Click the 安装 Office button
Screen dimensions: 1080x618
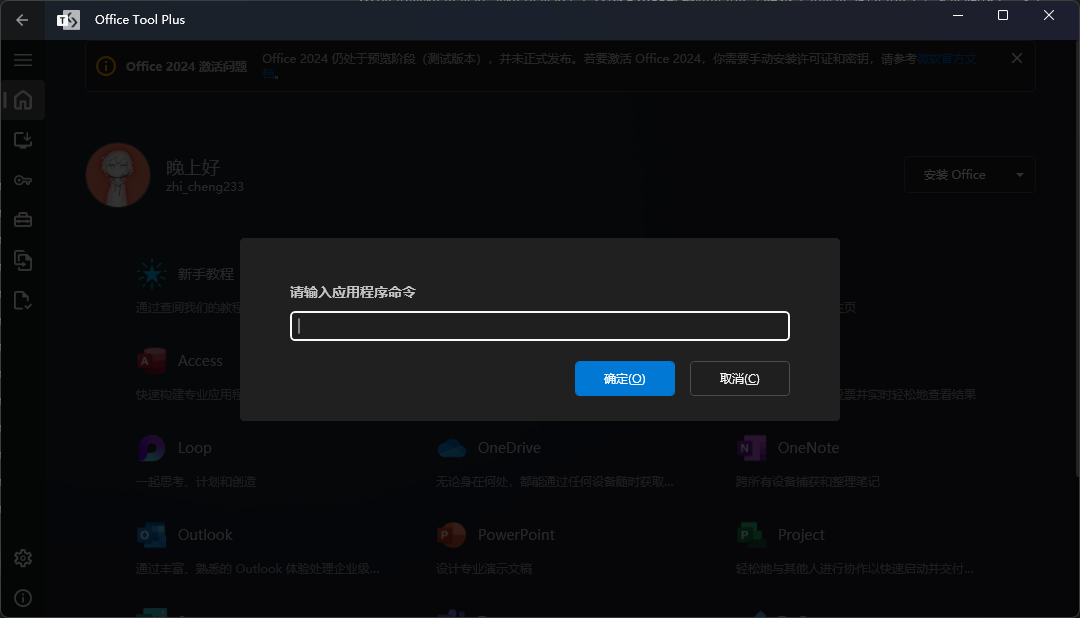coord(955,175)
